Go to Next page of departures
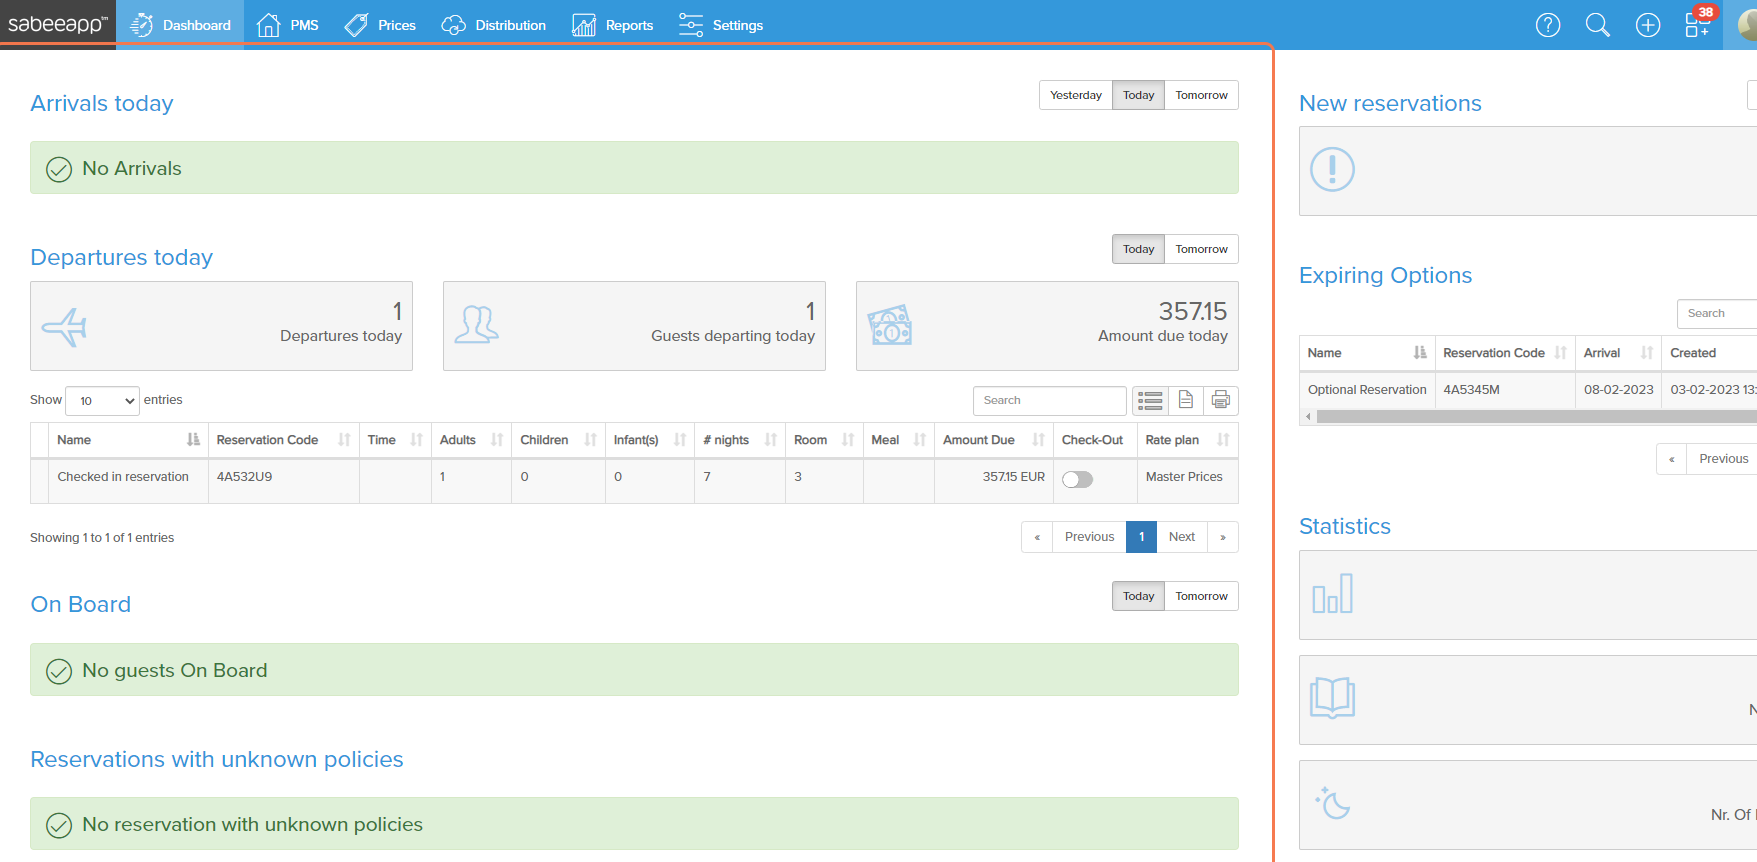The width and height of the screenshot is (1757, 862). click(1182, 537)
